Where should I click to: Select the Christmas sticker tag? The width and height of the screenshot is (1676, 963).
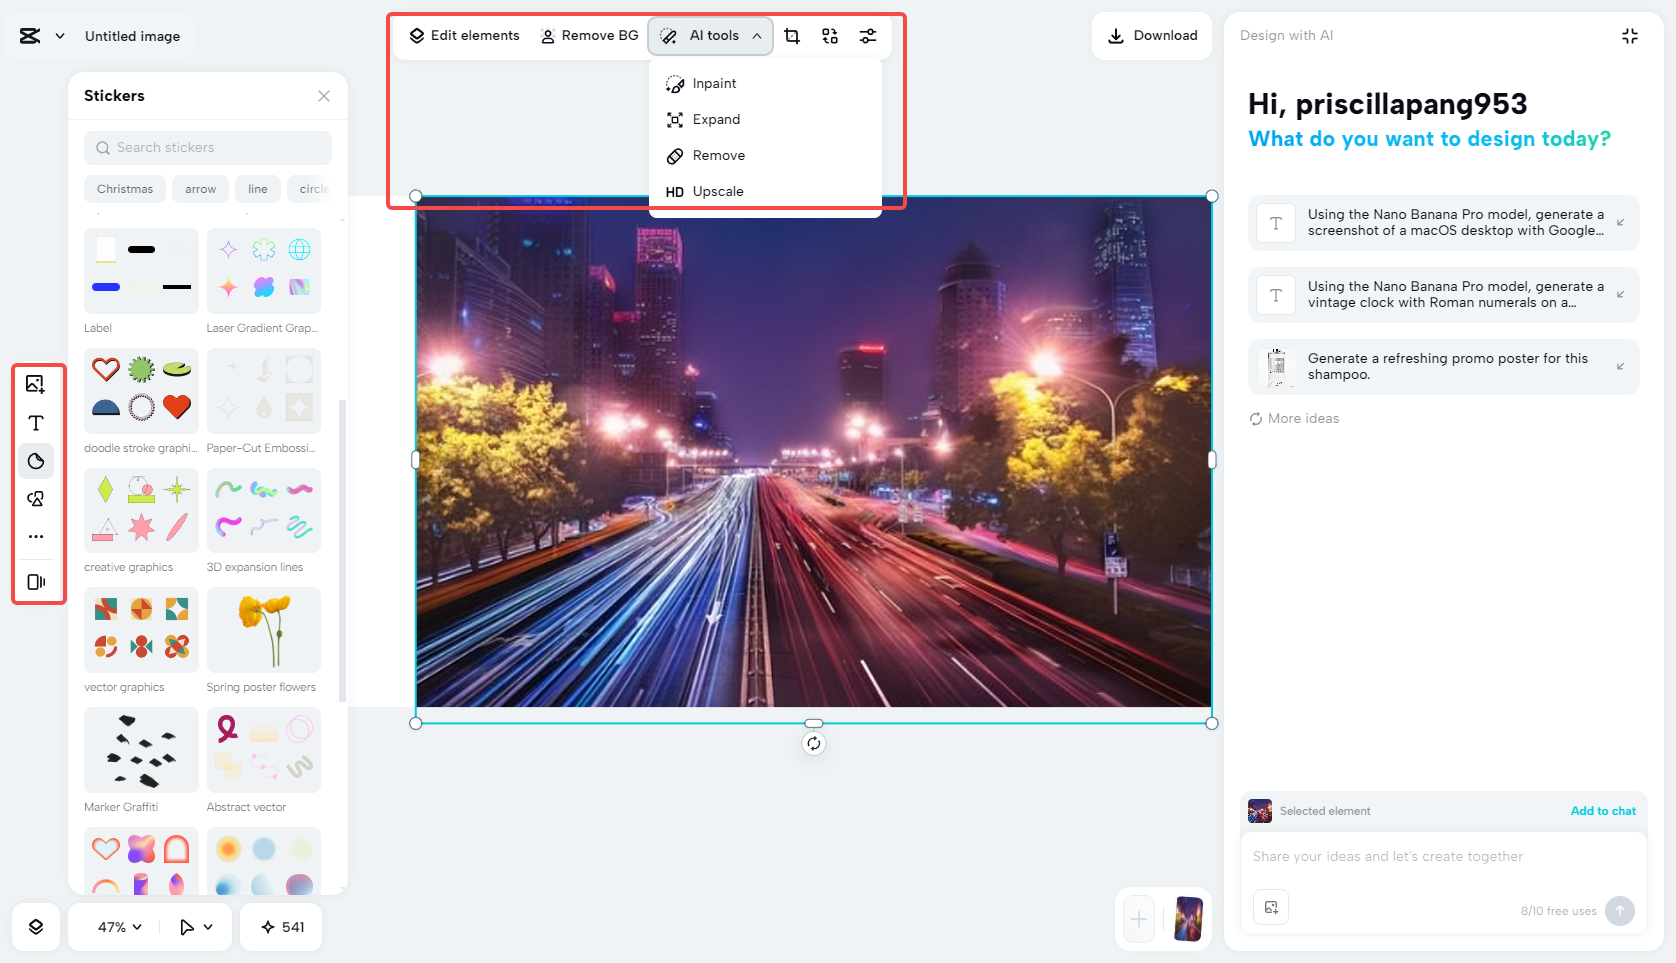tap(125, 189)
